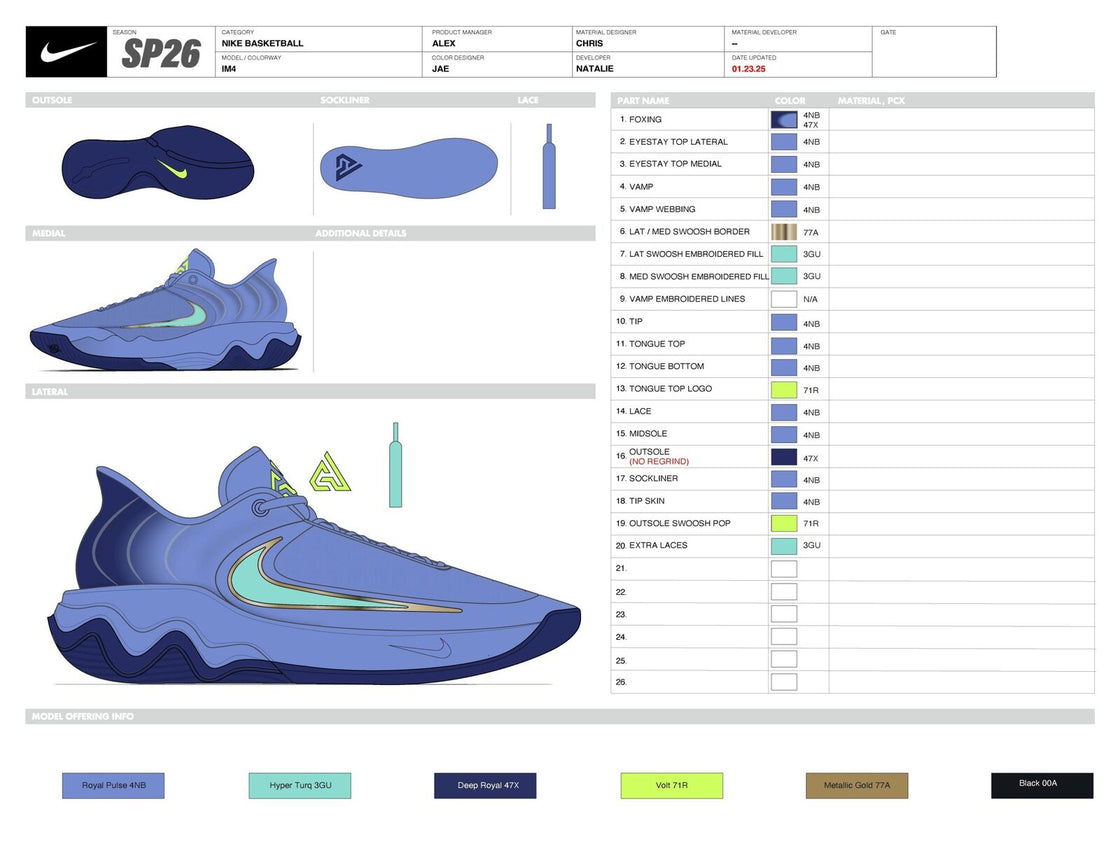Click the swatch in the MIDSOLE row
This screenshot has width=1120, height=865.
click(784, 434)
